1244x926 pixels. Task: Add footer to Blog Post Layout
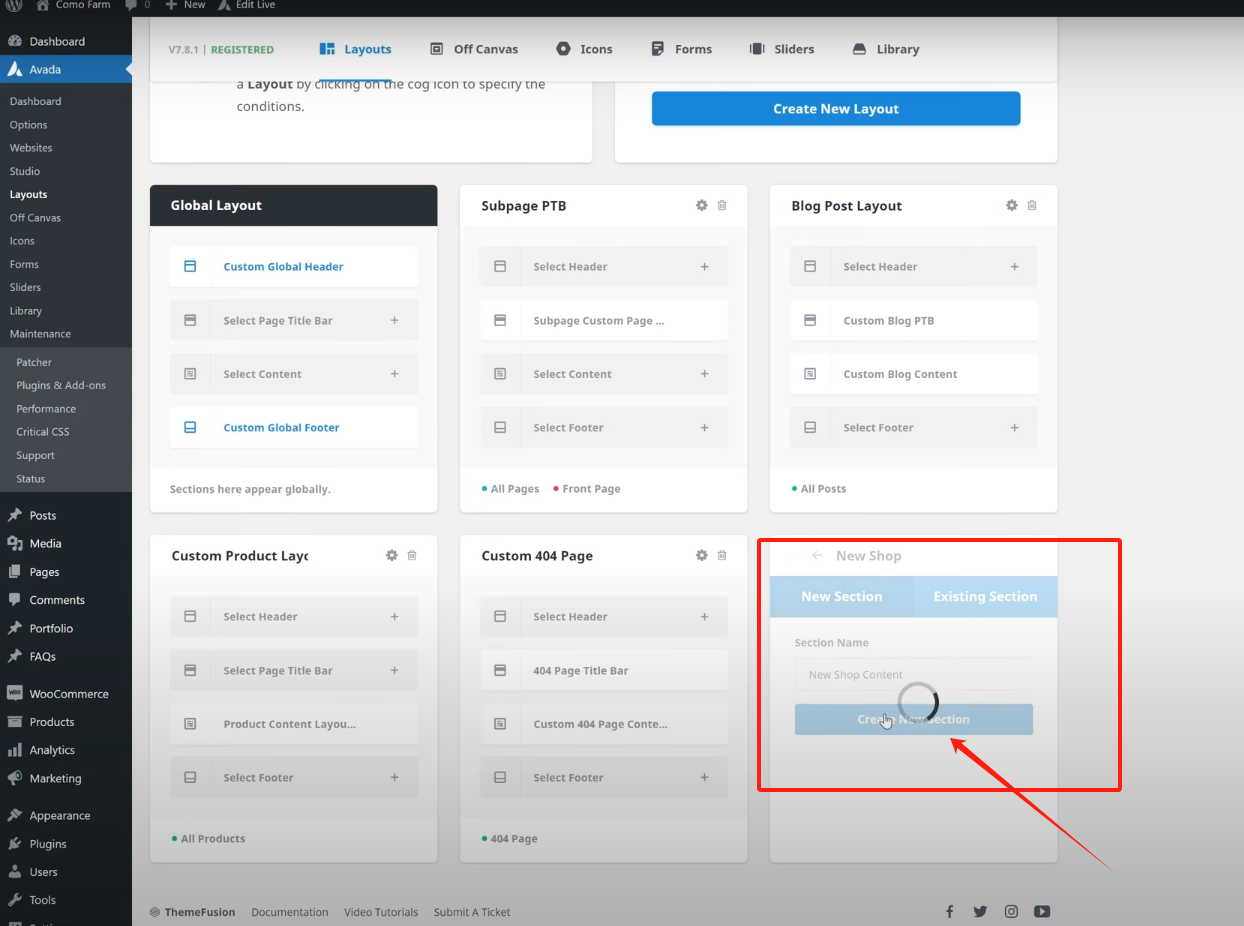(1014, 428)
